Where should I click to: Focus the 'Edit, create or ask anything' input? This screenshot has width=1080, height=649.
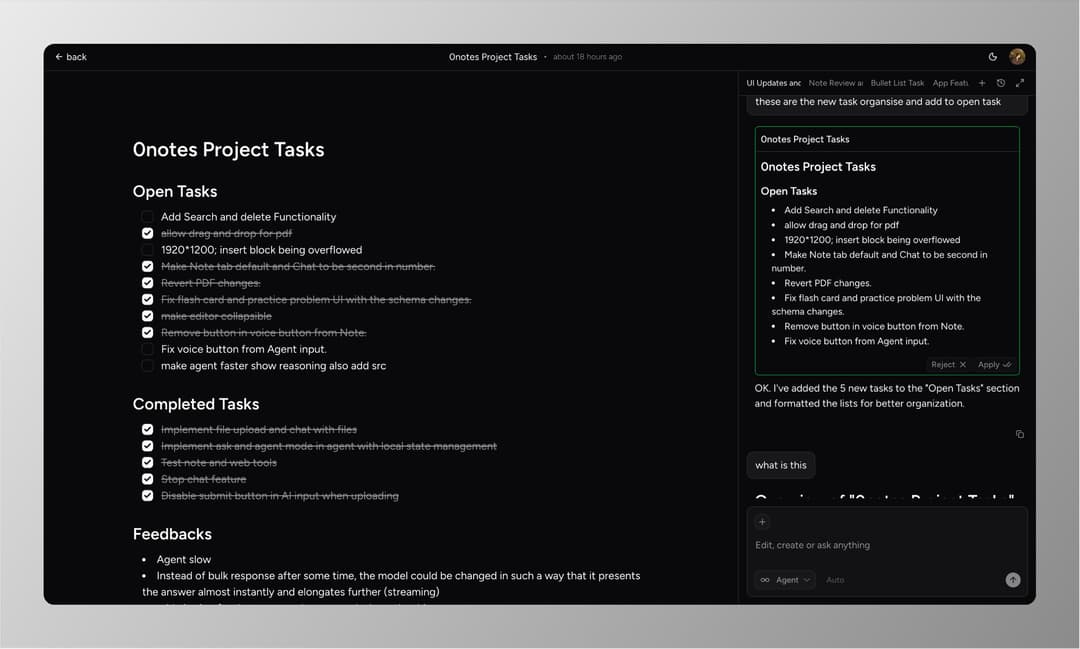click(880, 545)
